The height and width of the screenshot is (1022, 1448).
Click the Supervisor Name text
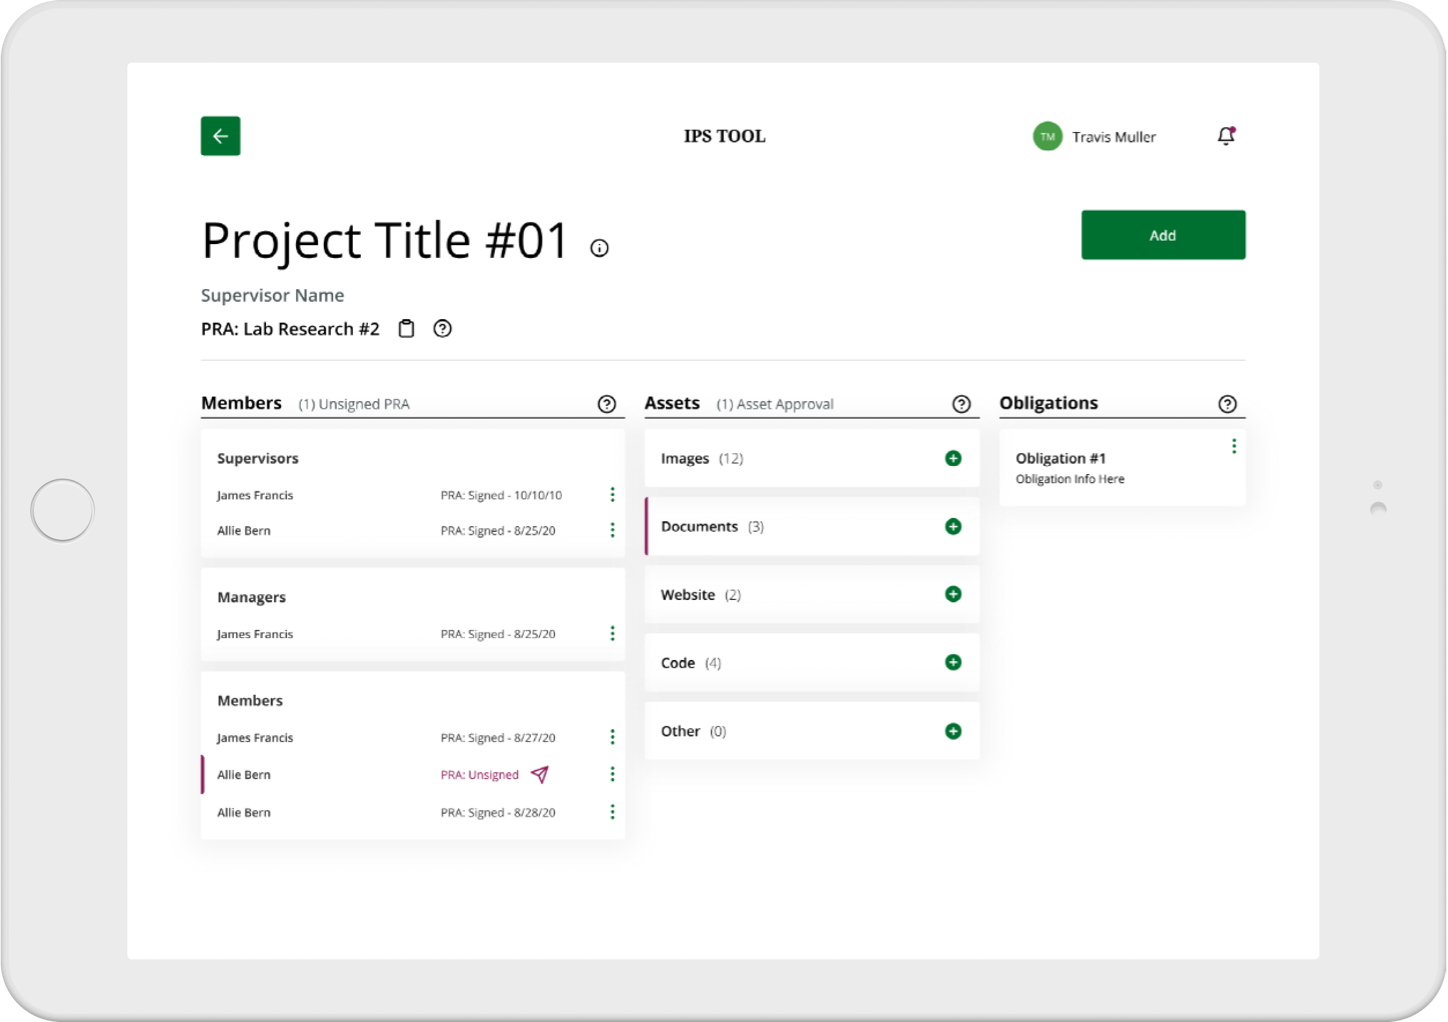pos(272,295)
